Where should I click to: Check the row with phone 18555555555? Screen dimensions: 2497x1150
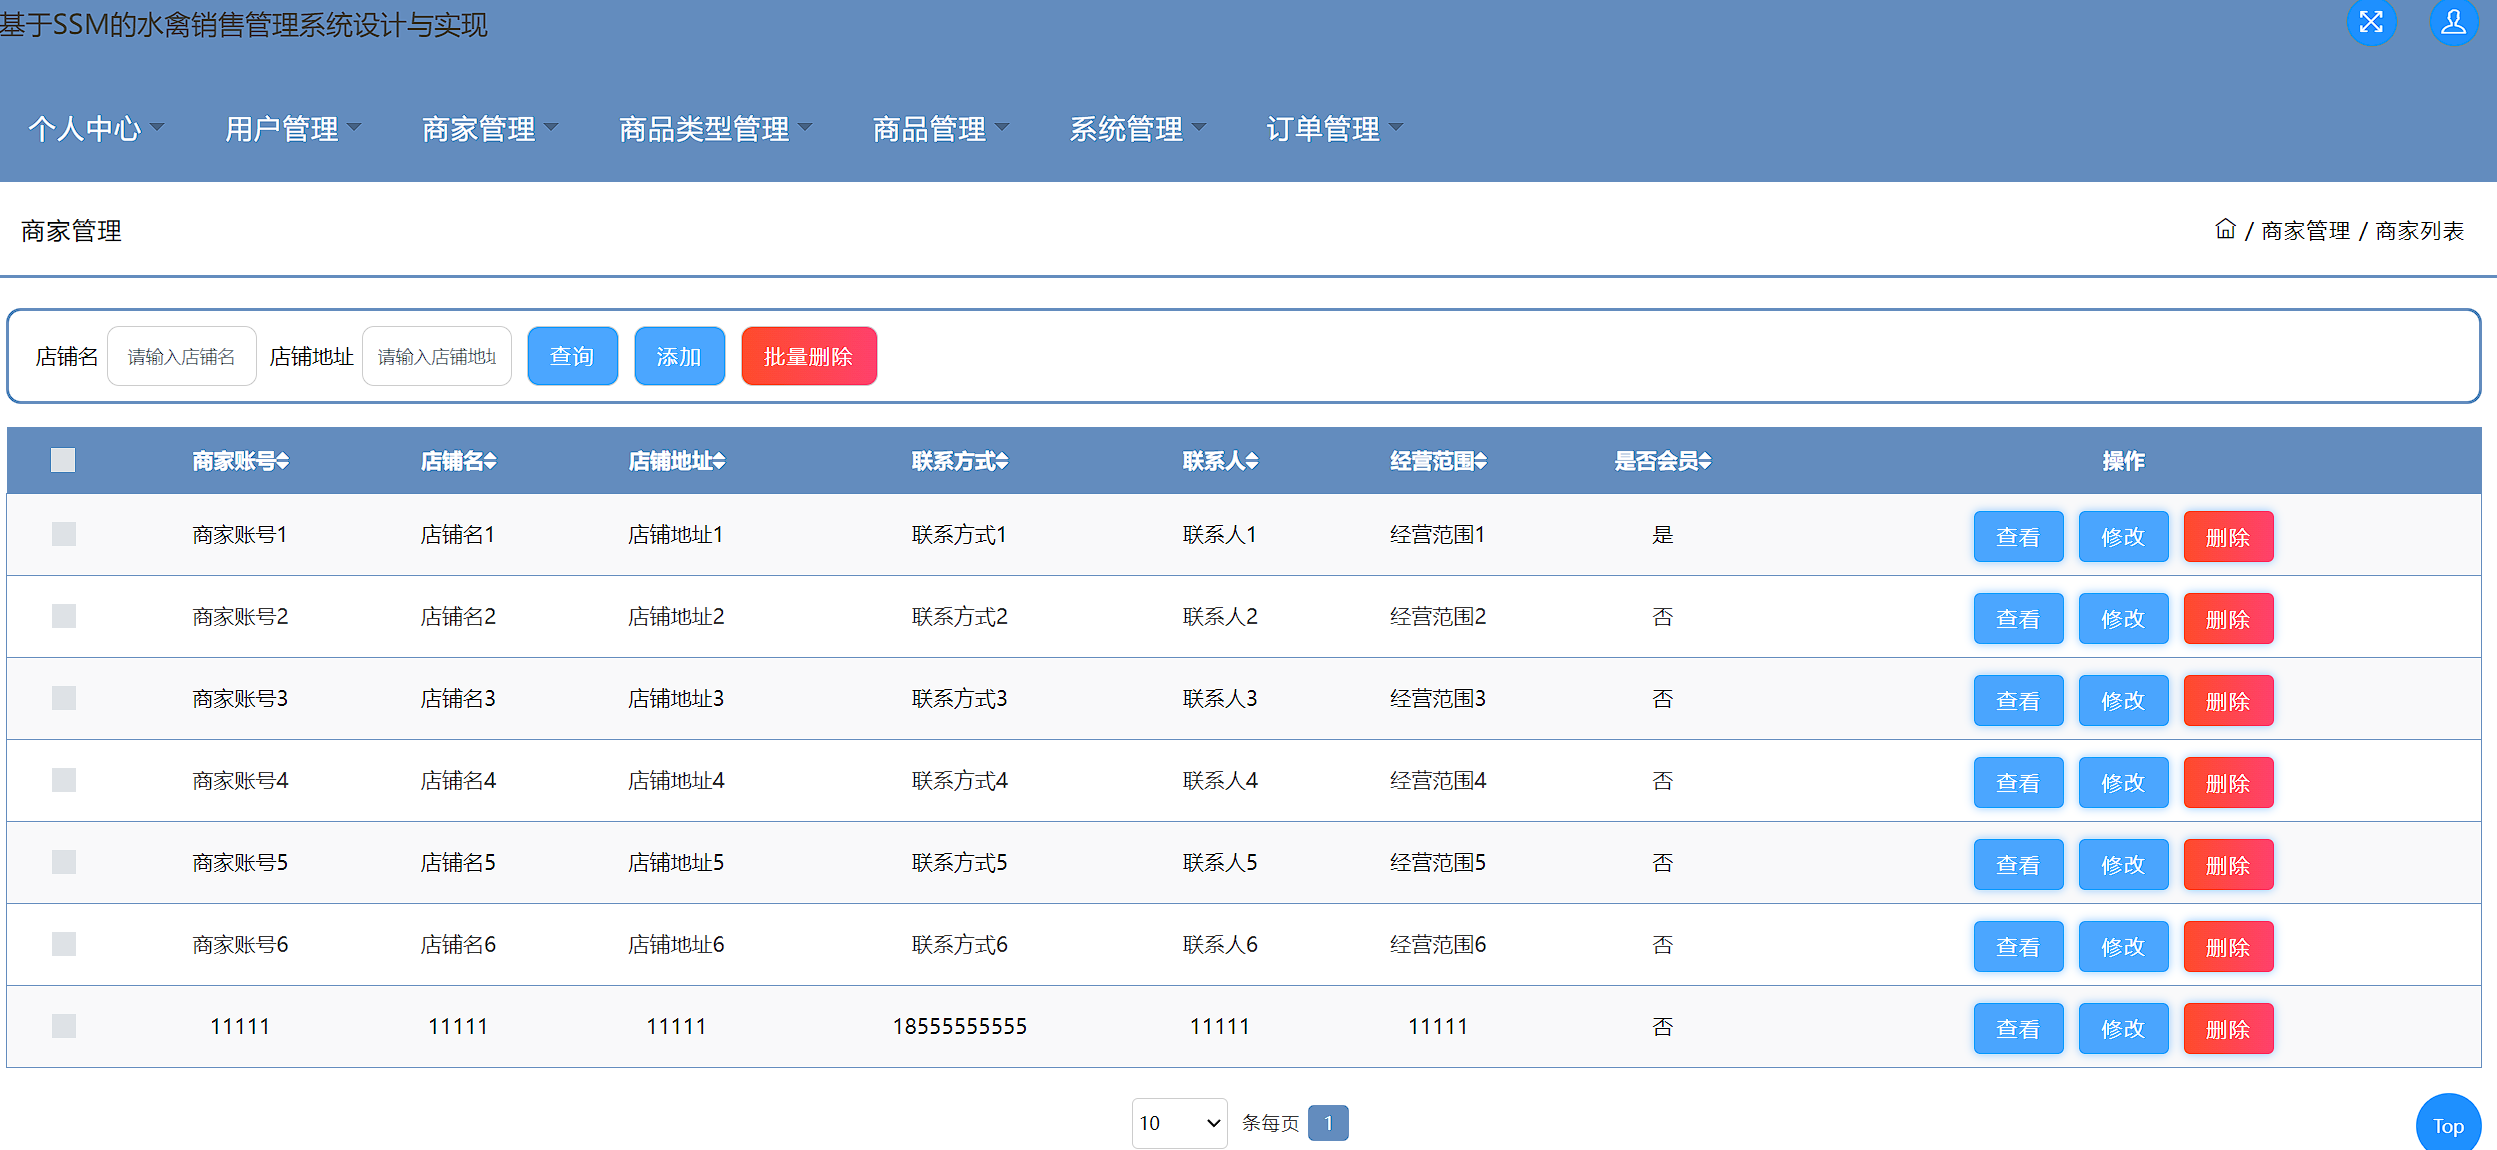coord(64,1026)
